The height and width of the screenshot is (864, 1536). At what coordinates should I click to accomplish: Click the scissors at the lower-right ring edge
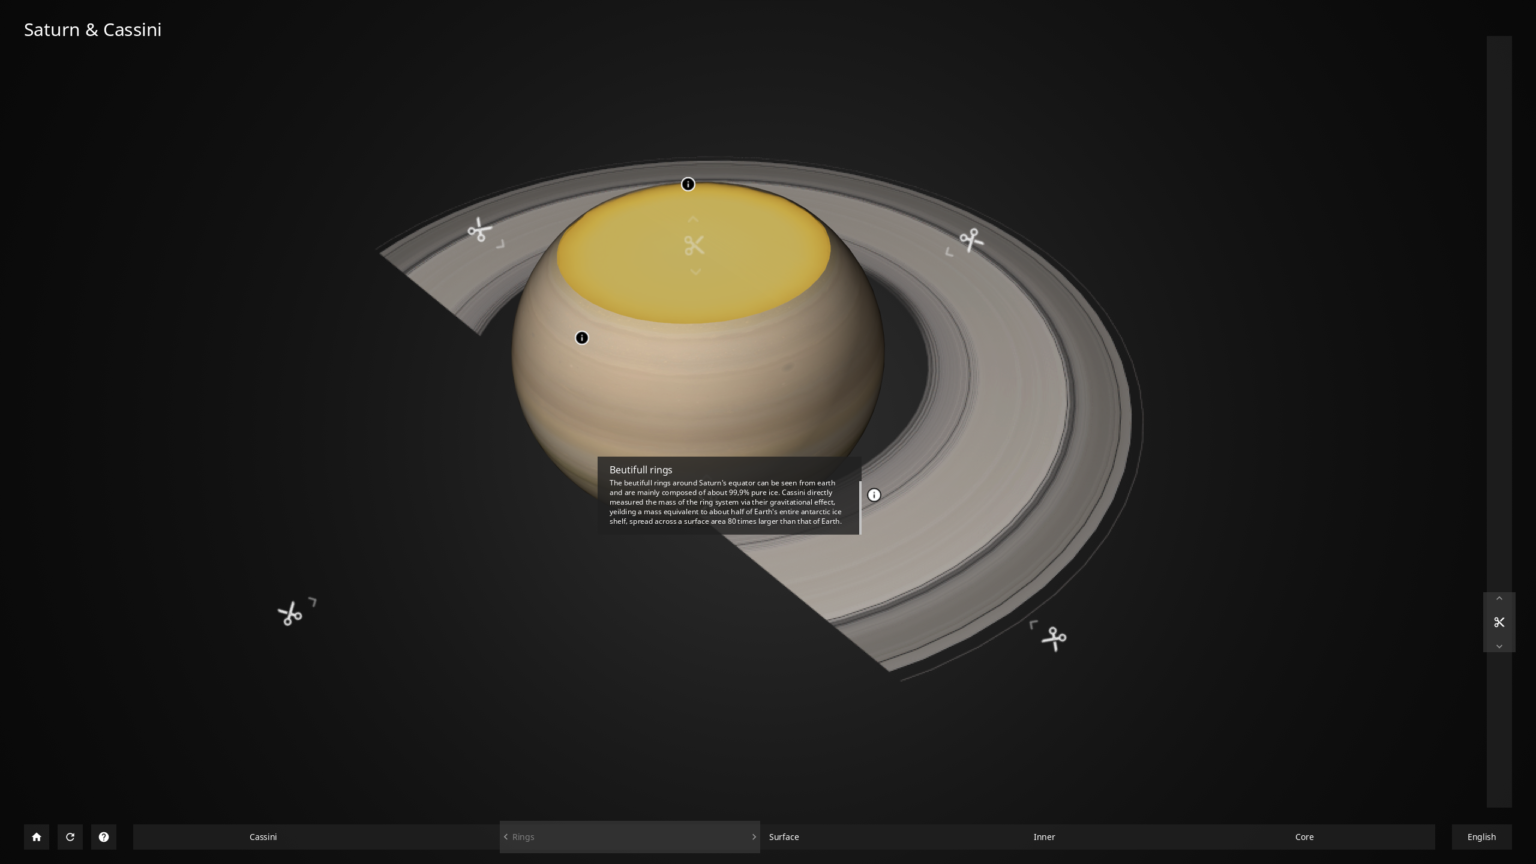[x=1053, y=638]
